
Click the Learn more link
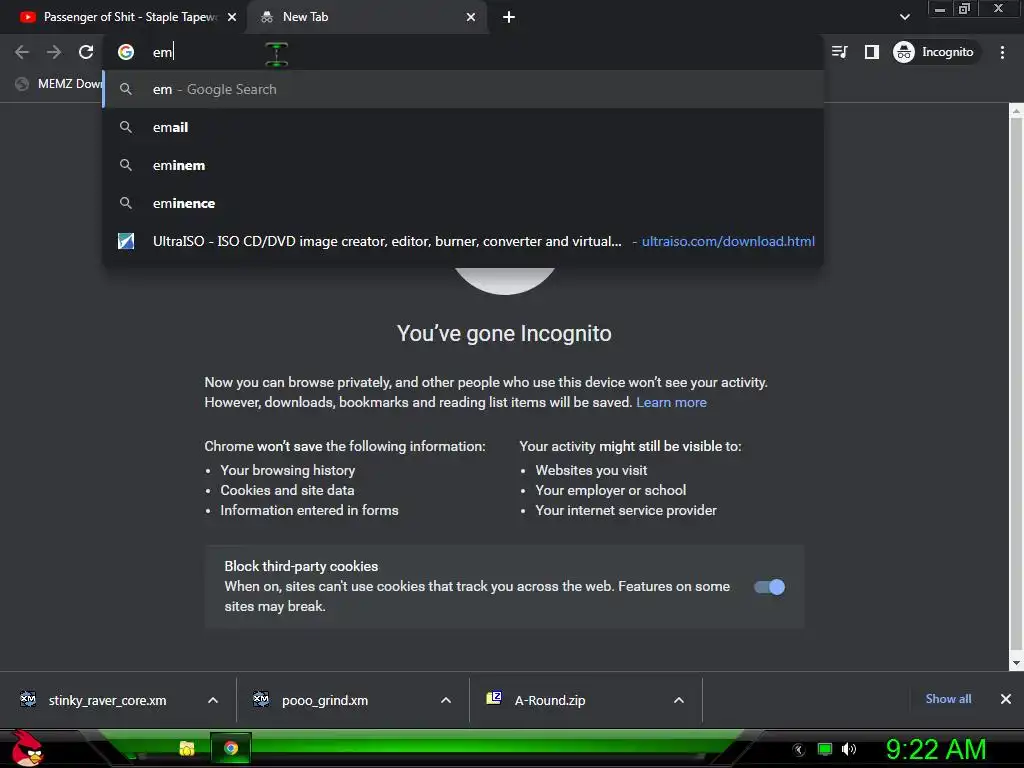(671, 402)
